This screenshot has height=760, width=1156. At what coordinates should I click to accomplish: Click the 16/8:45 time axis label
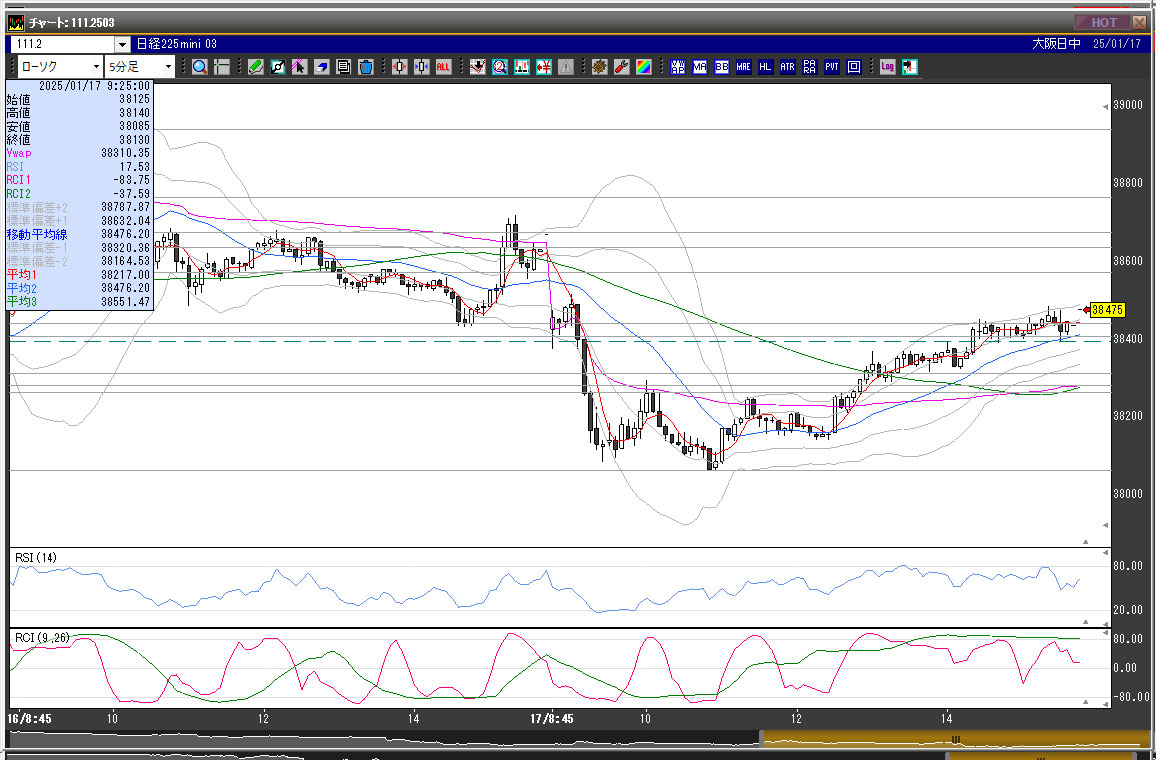tap(29, 718)
